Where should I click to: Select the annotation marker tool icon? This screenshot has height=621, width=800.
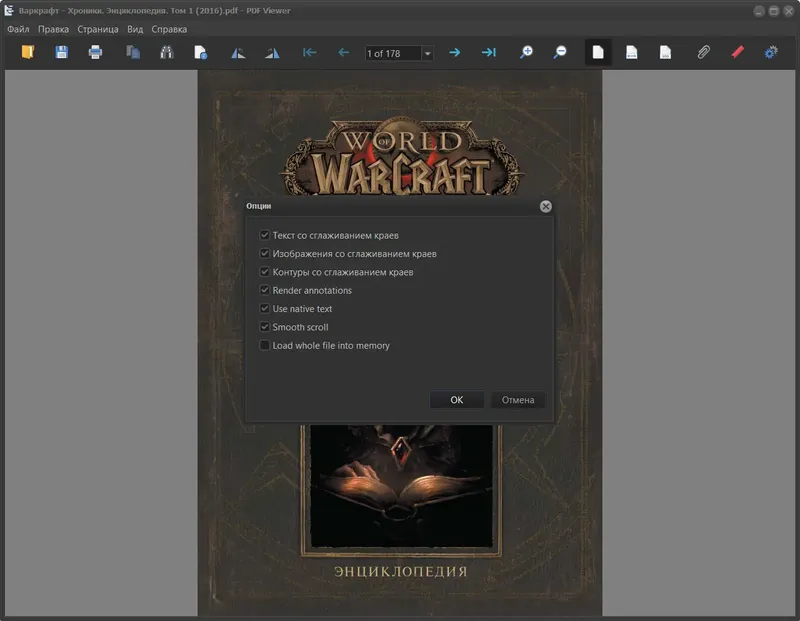[x=737, y=51]
